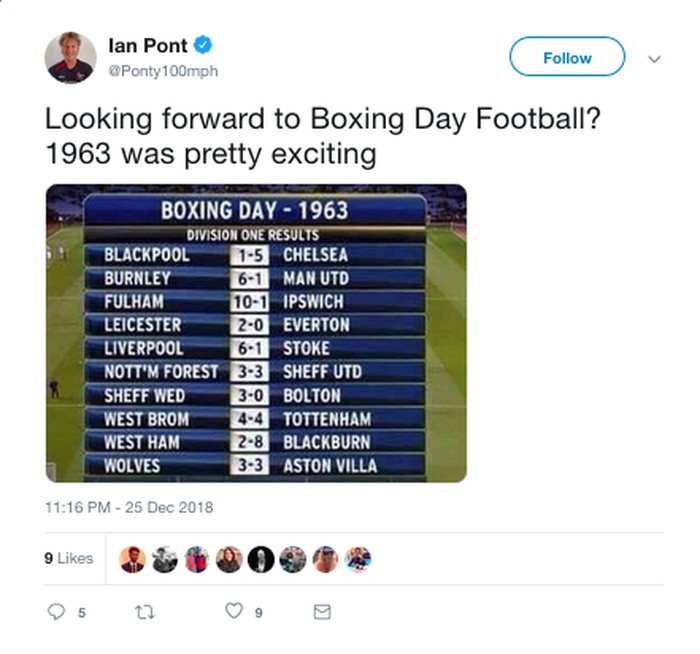Retweet this Boxing Day tweet
Viewport: 700px width, 654px height.
click(145, 611)
